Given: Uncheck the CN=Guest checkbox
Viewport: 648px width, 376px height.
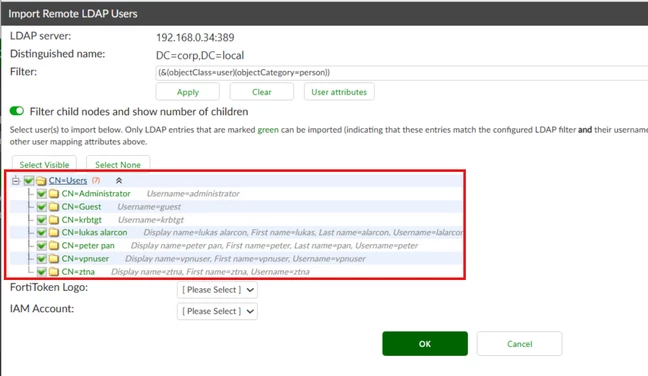Looking at the screenshot, I should 41,207.
